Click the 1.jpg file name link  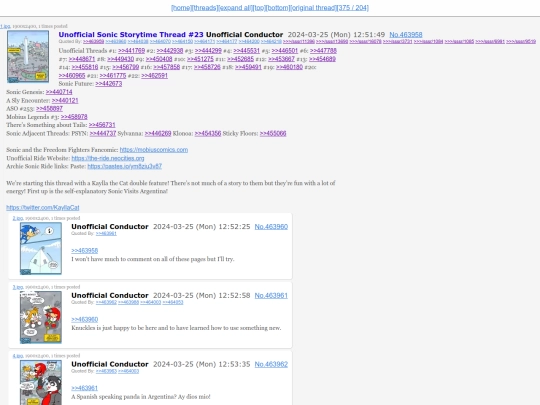click(x=5, y=26)
